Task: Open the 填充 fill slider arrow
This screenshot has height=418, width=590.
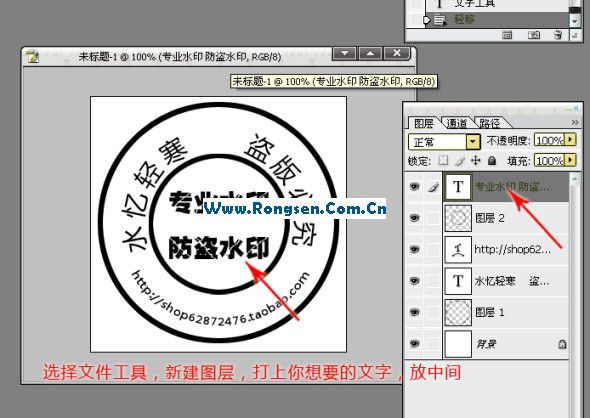Action: pyautogui.click(x=570, y=160)
